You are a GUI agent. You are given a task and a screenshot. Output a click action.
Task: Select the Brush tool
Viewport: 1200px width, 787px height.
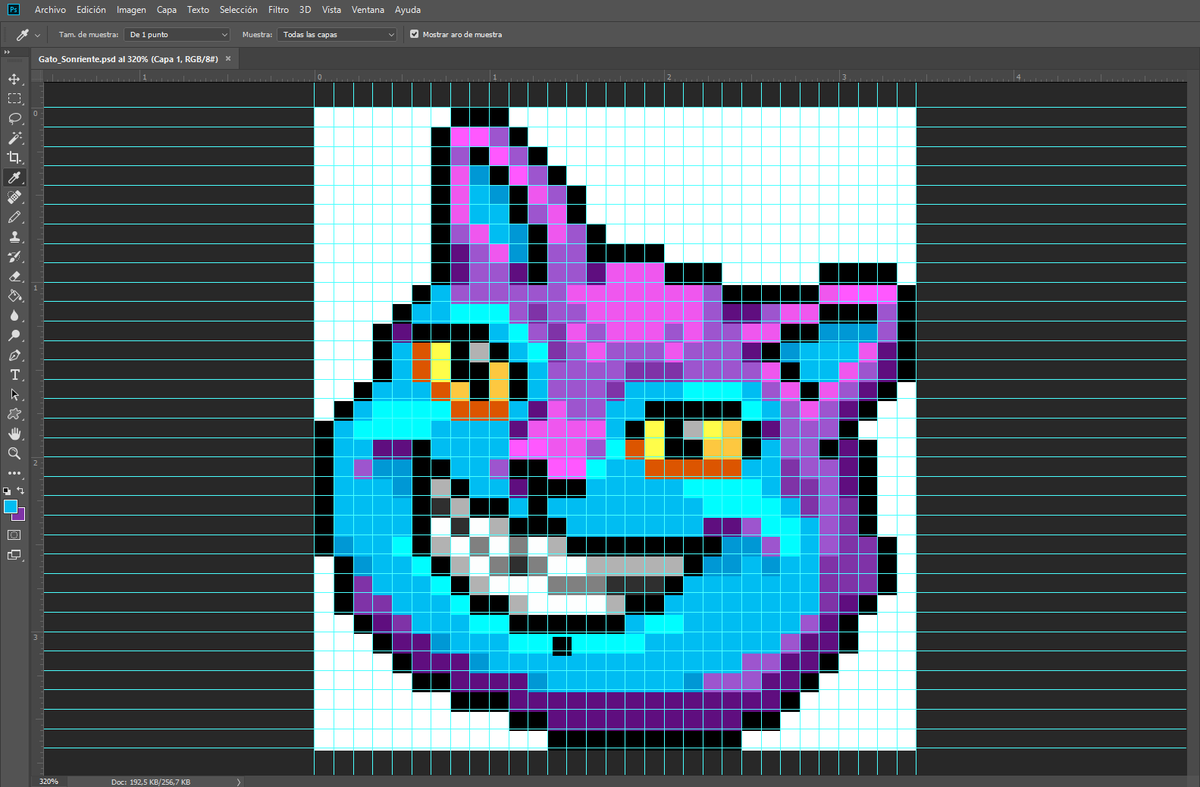pyautogui.click(x=15, y=216)
